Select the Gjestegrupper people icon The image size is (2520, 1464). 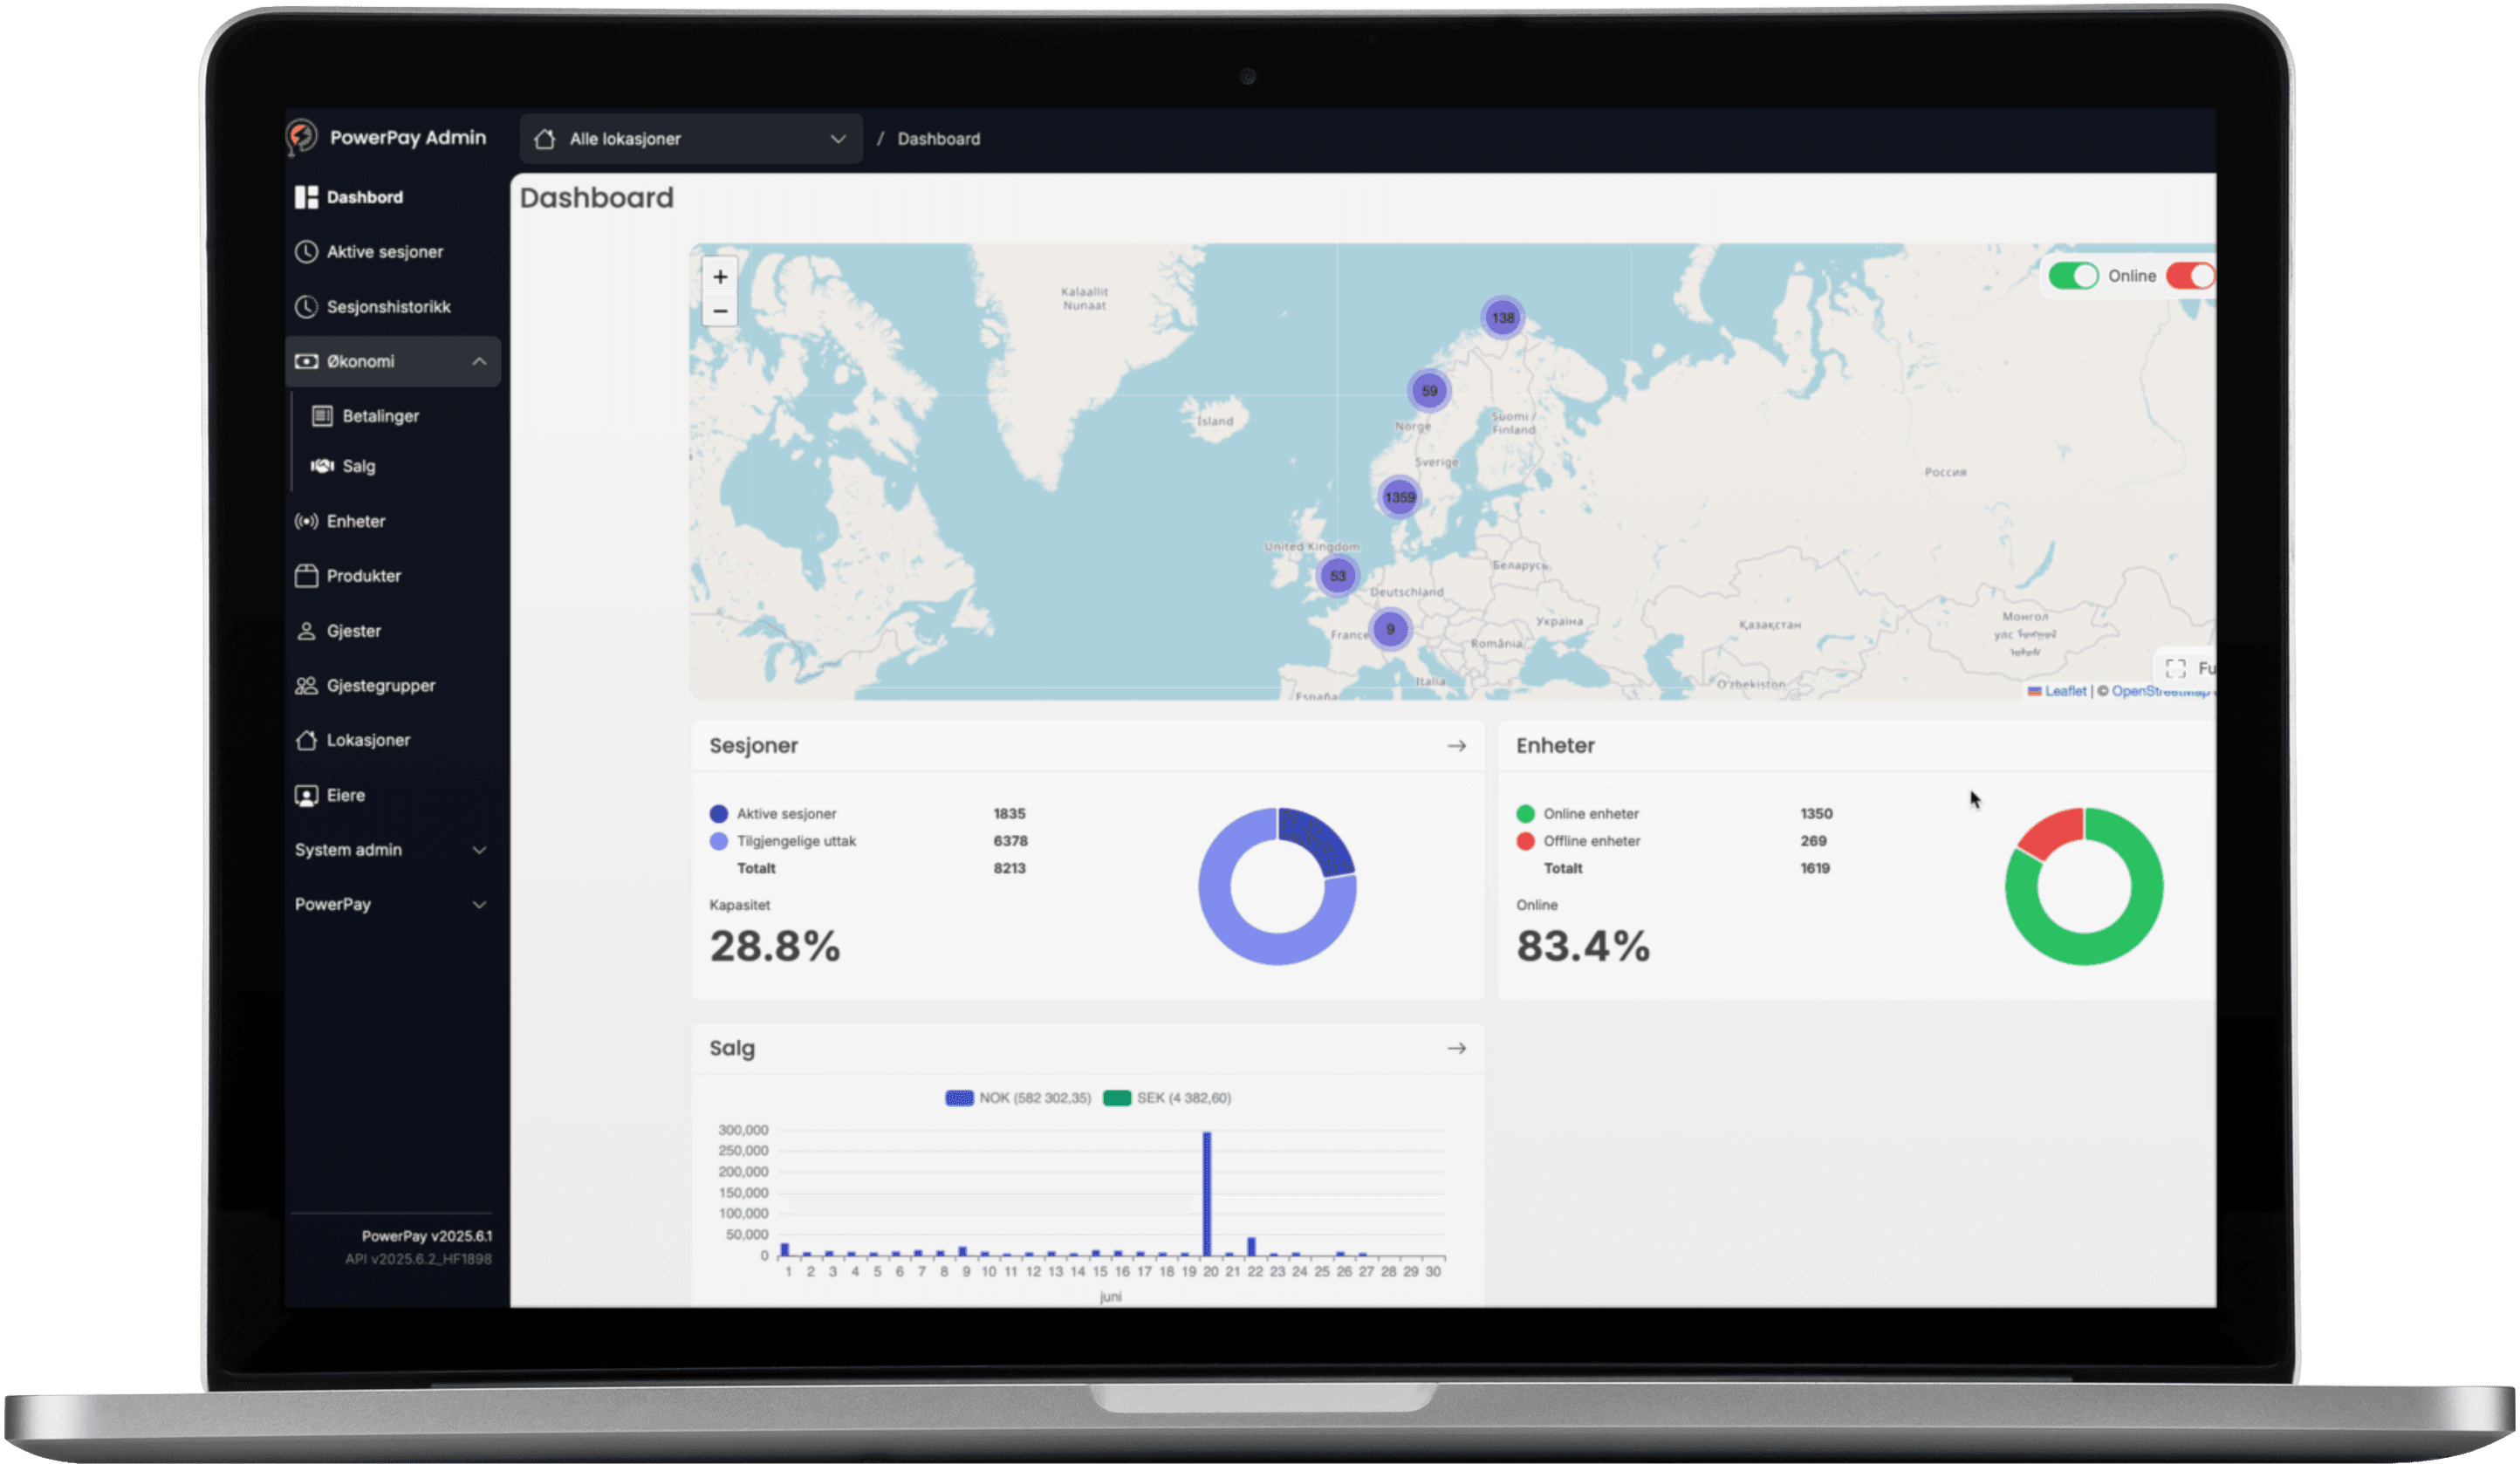pos(306,685)
